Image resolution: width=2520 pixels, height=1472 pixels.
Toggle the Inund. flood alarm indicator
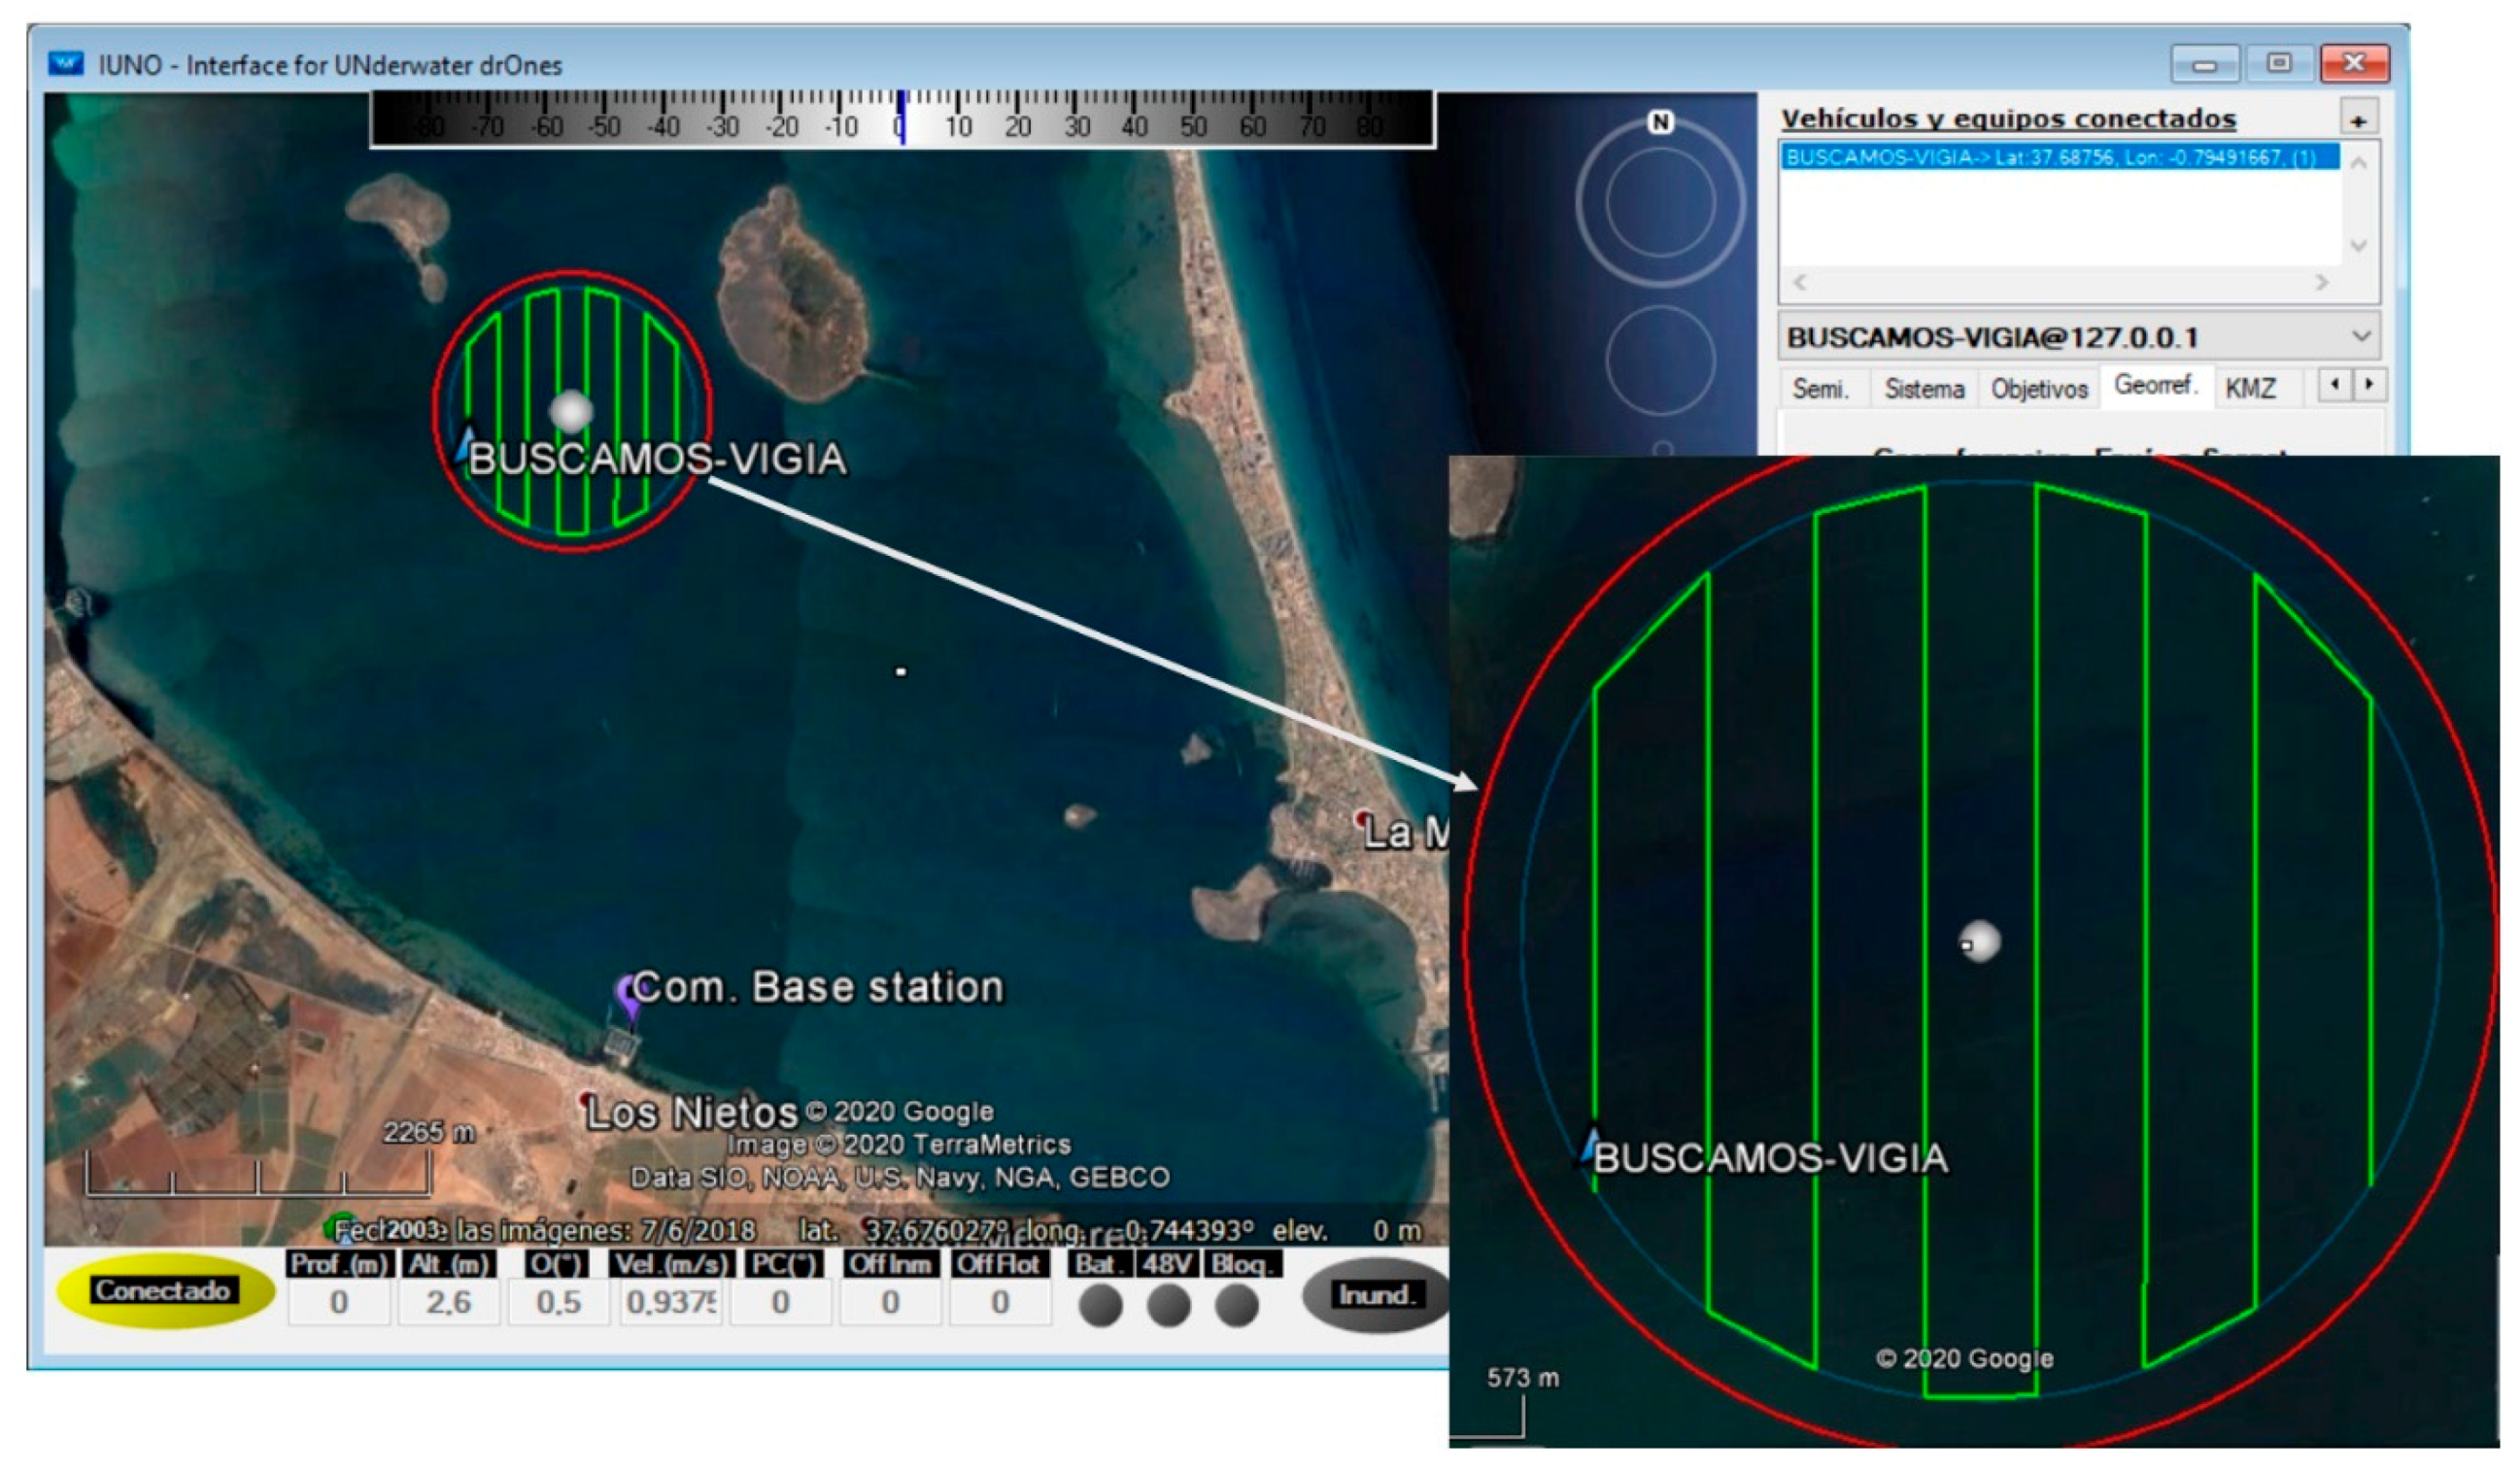tap(1376, 1295)
